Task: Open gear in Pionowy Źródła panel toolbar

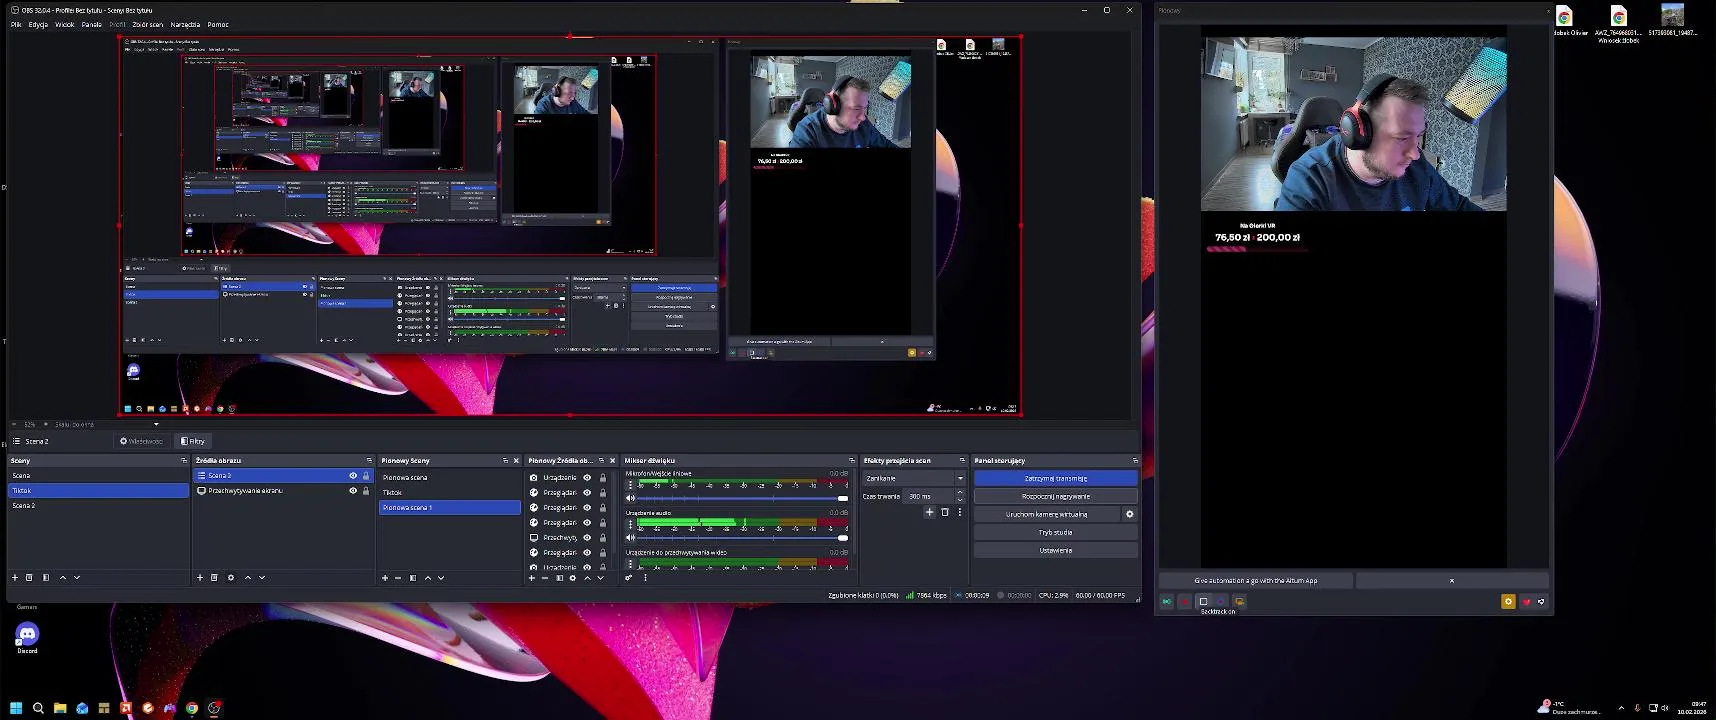Action: tap(573, 577)
